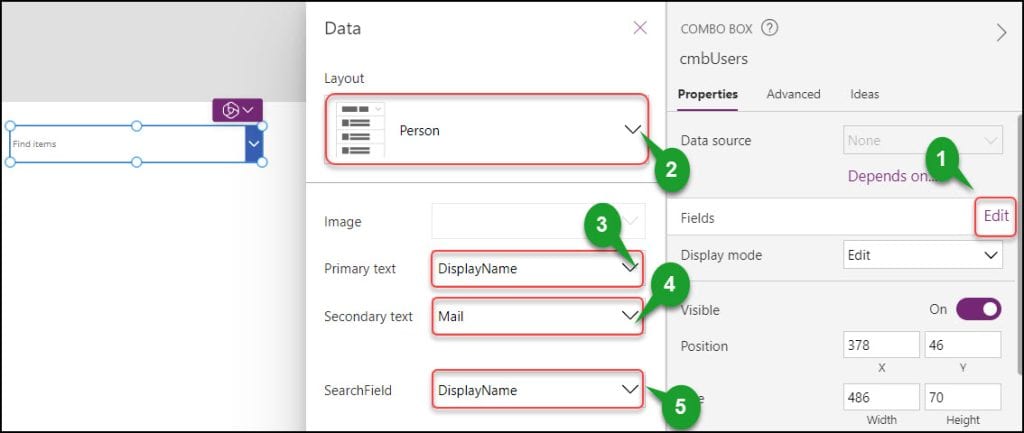Switch to the Properties tab
1024x433 pixels.
(x=708, y=94)
